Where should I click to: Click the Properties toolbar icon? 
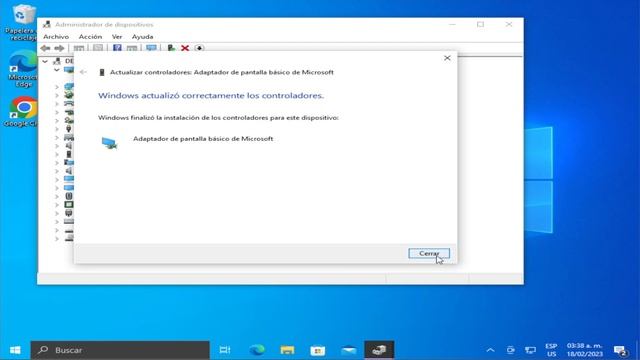[x=98, y=48]
